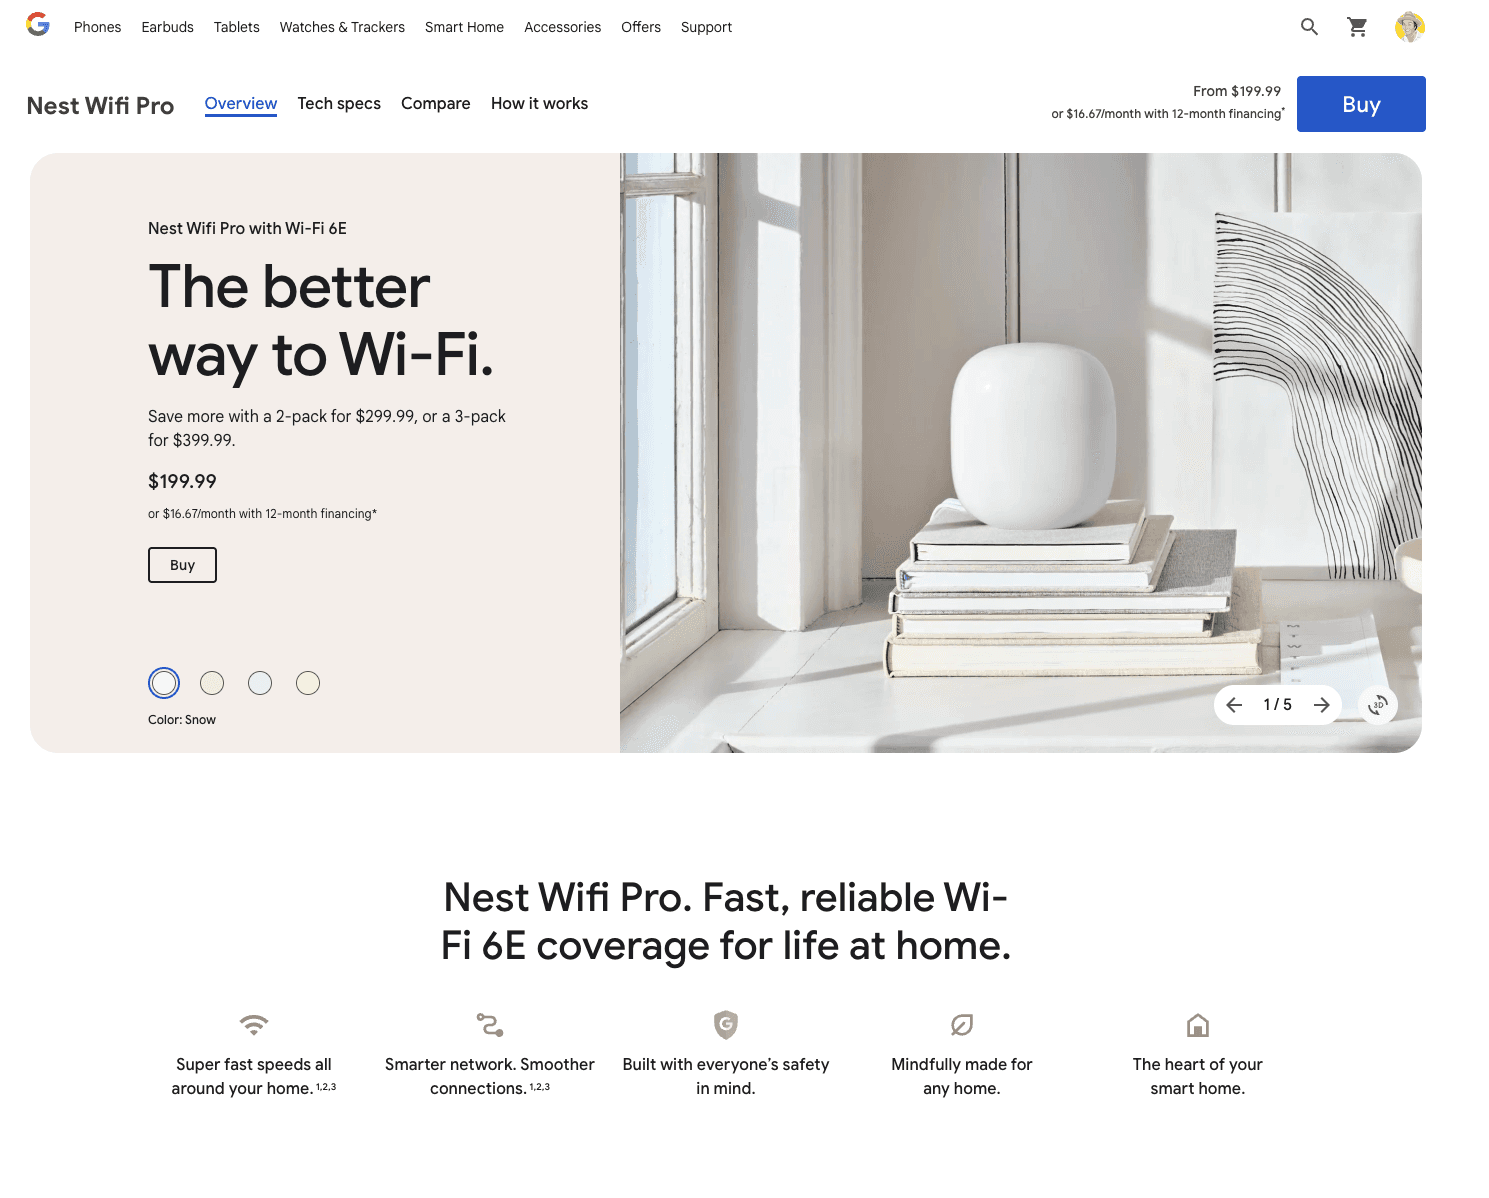Select the second color swatch option
The height and width of the screenshot is (1198, 1489).
click(x=212, y=683)
